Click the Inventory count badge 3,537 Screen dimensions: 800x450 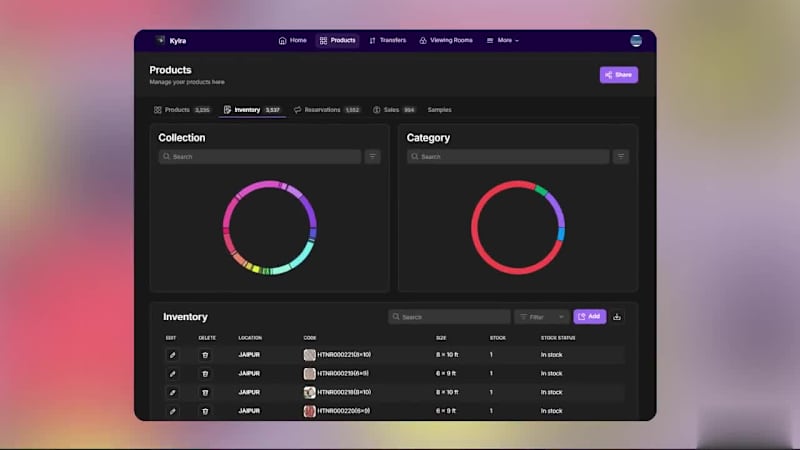coord(273,110)
